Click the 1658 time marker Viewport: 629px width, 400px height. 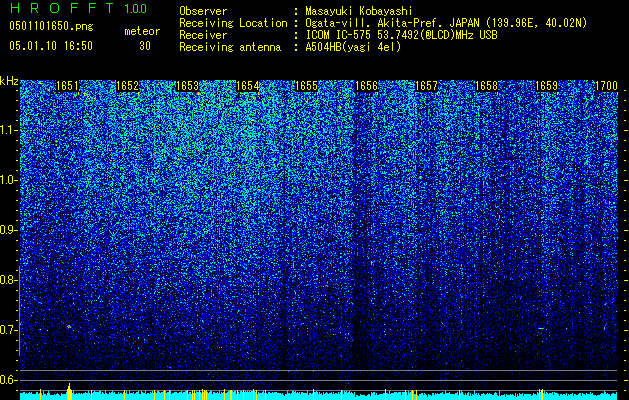[486, 86]
